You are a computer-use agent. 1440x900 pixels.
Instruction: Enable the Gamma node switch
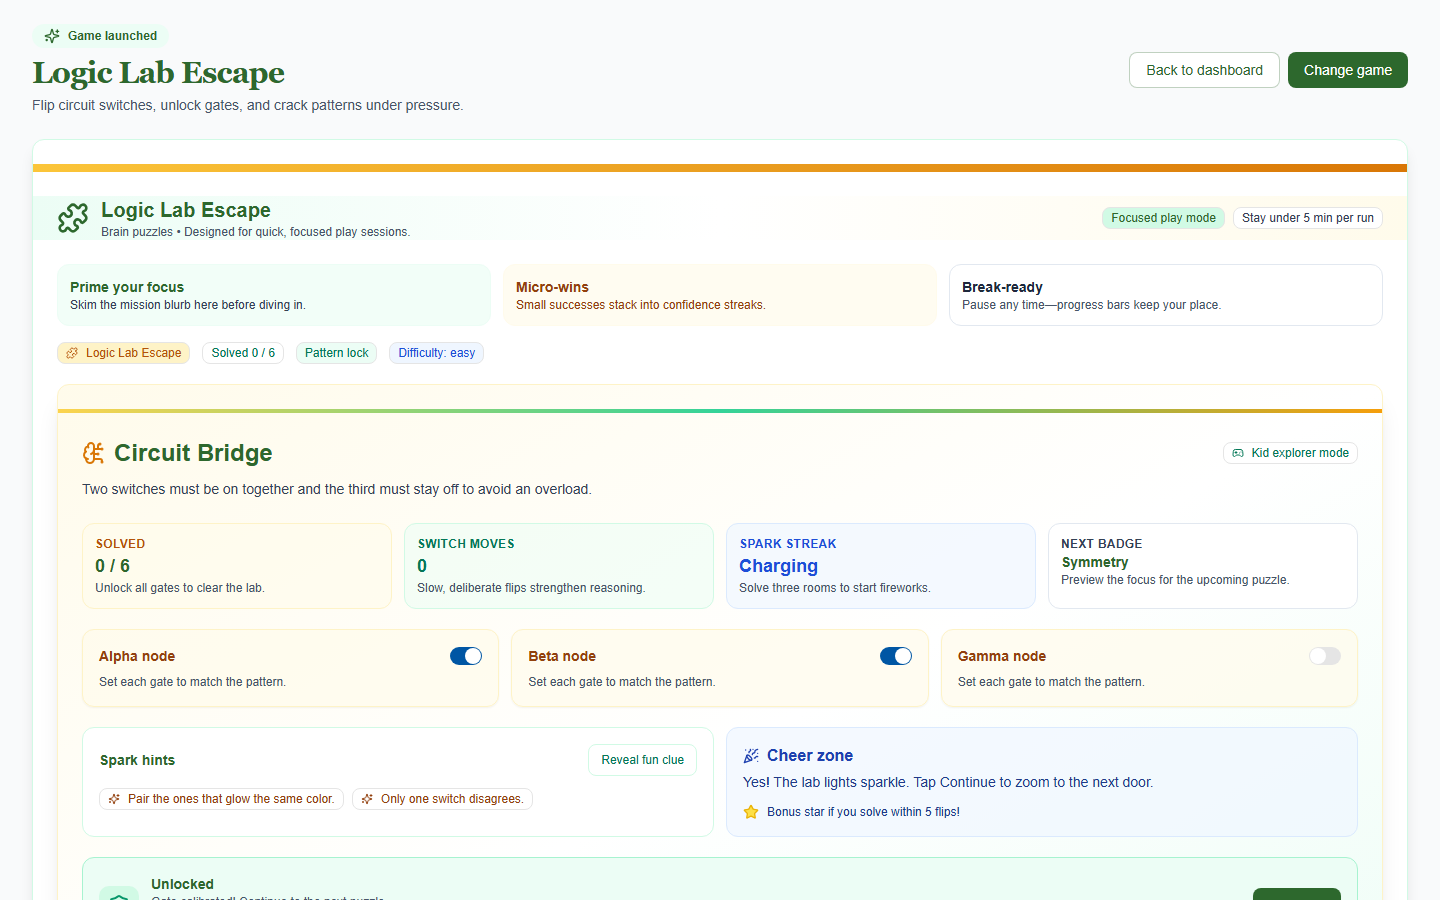(1324, 656)
